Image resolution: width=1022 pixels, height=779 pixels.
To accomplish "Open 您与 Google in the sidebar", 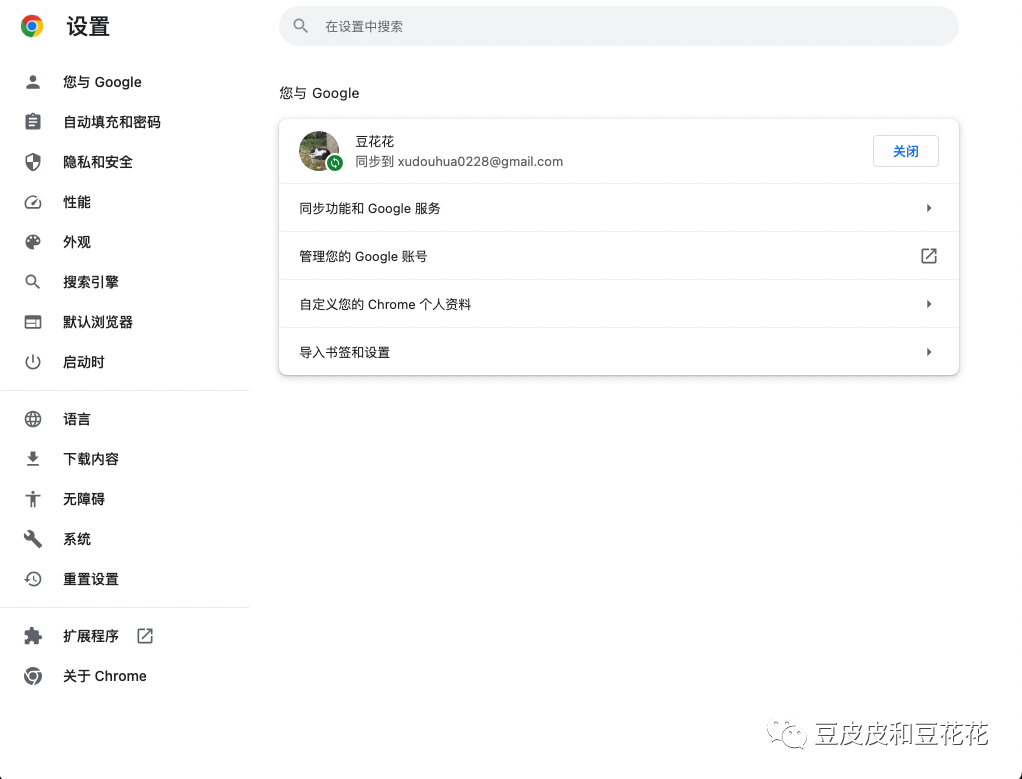I will (102, 81).
